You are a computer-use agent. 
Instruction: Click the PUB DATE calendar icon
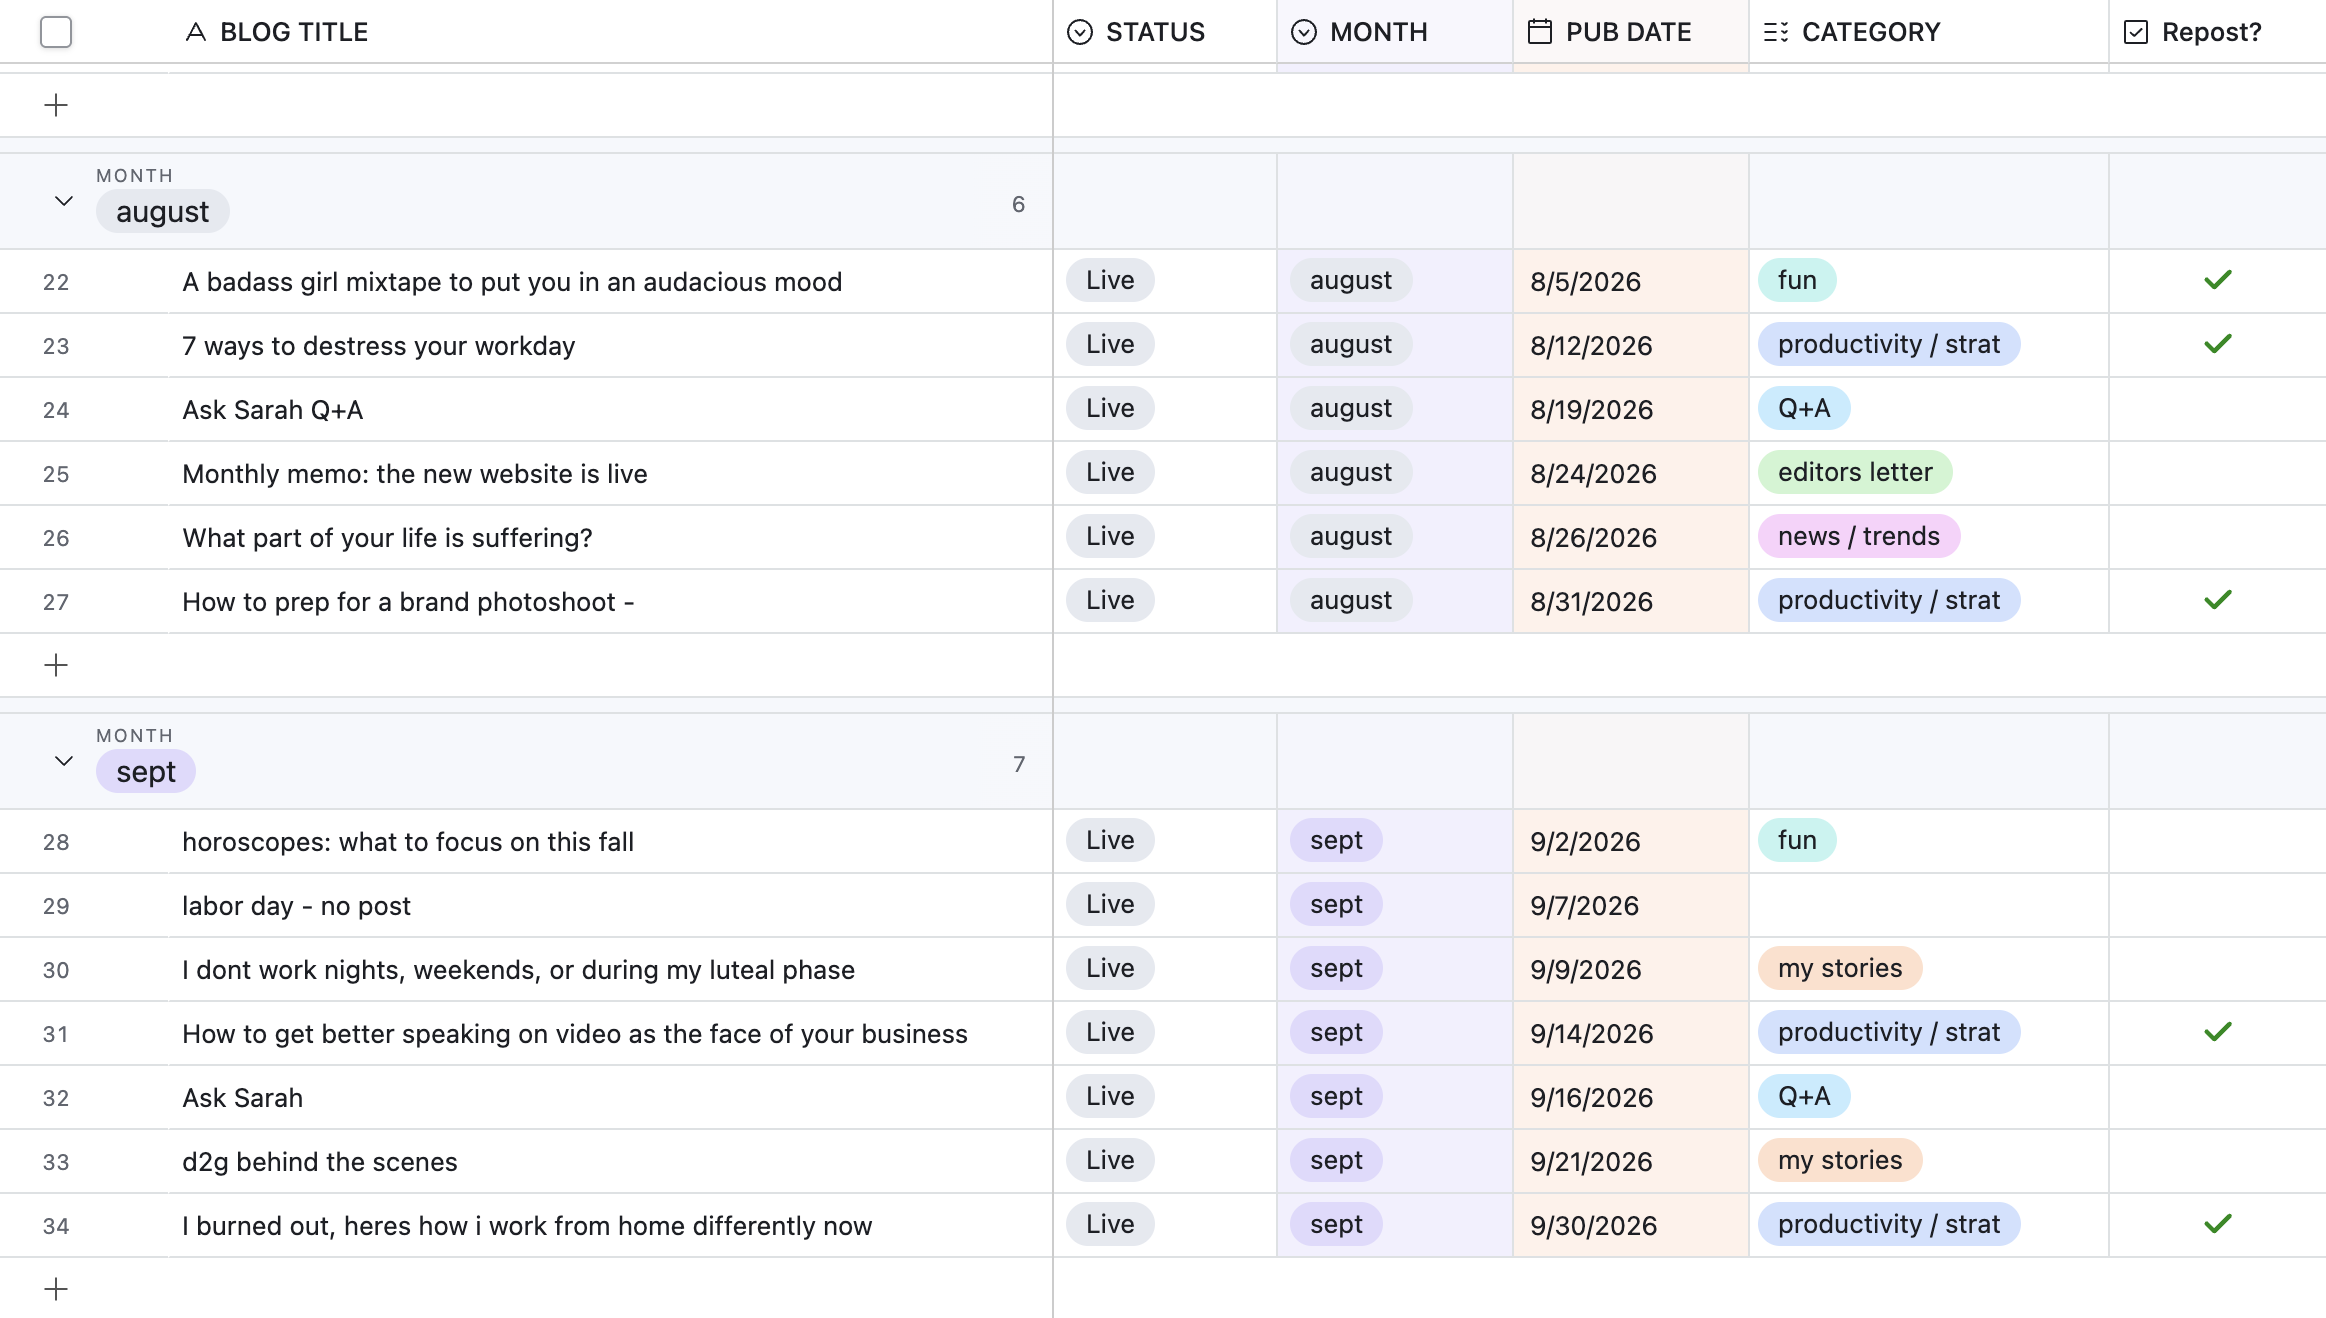point(1540,32)
